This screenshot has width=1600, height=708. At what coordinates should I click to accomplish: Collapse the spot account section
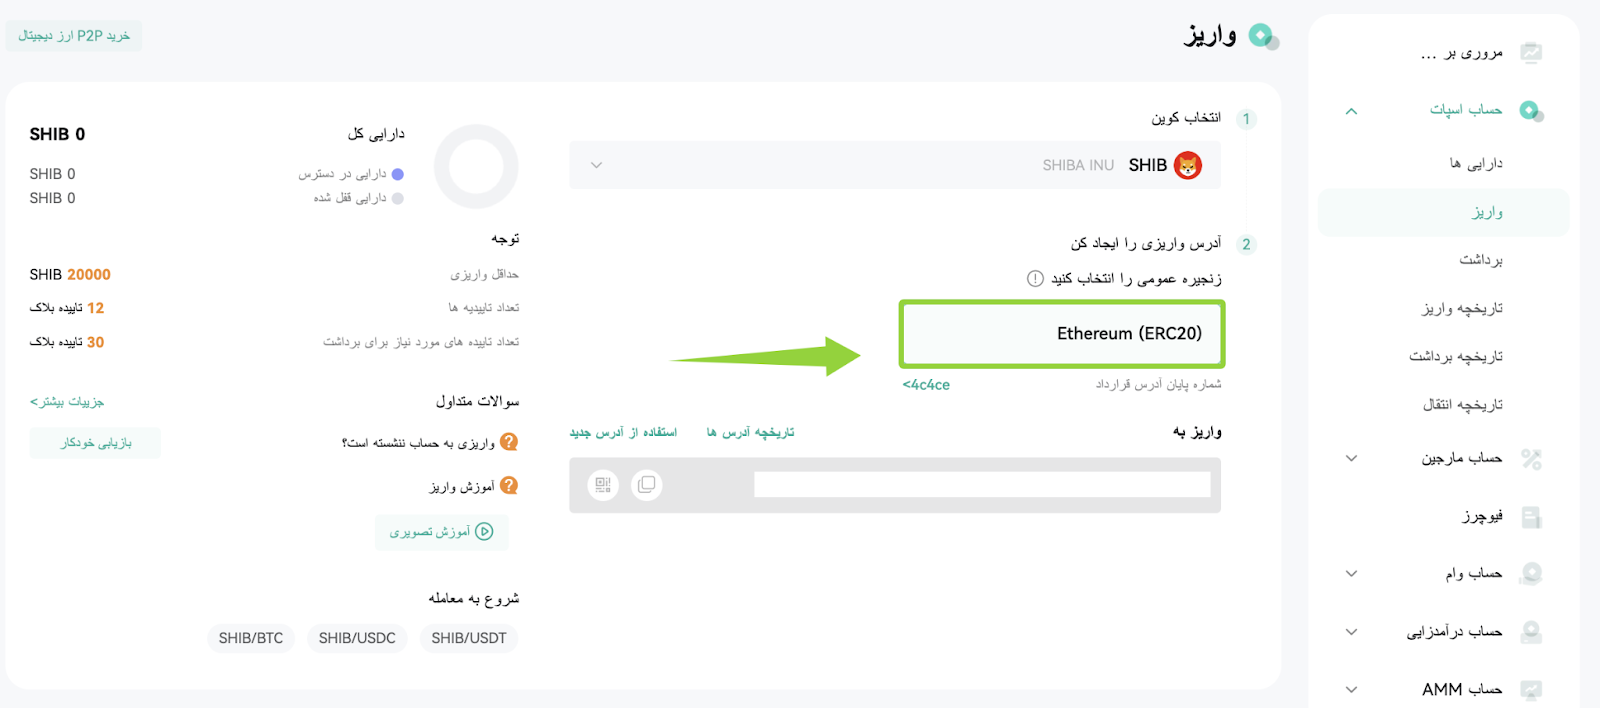point(1351,111)
